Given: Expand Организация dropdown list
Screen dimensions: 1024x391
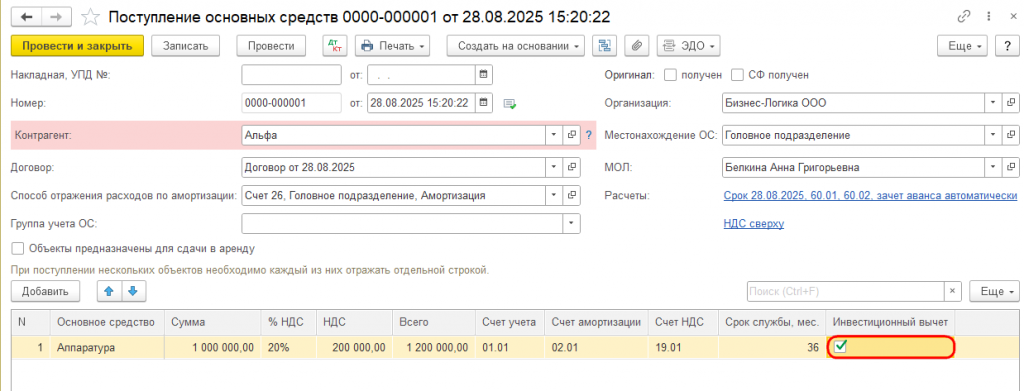Looking at the screenshot, I should click(993, 102).
